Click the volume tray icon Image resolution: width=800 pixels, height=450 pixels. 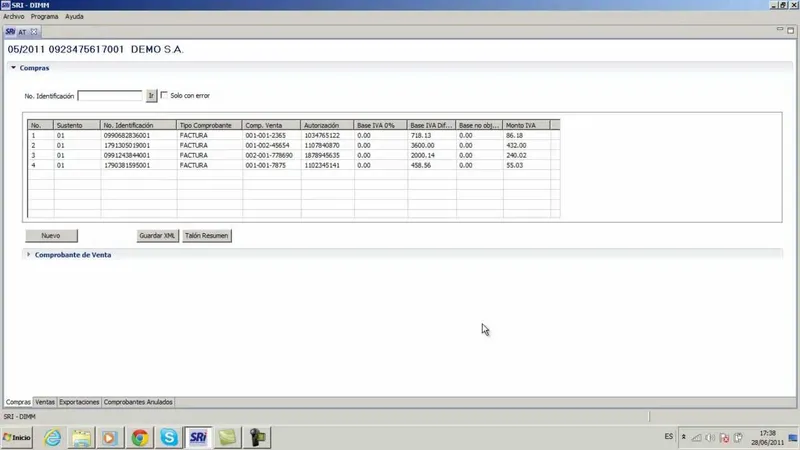(x=710, y=437)
